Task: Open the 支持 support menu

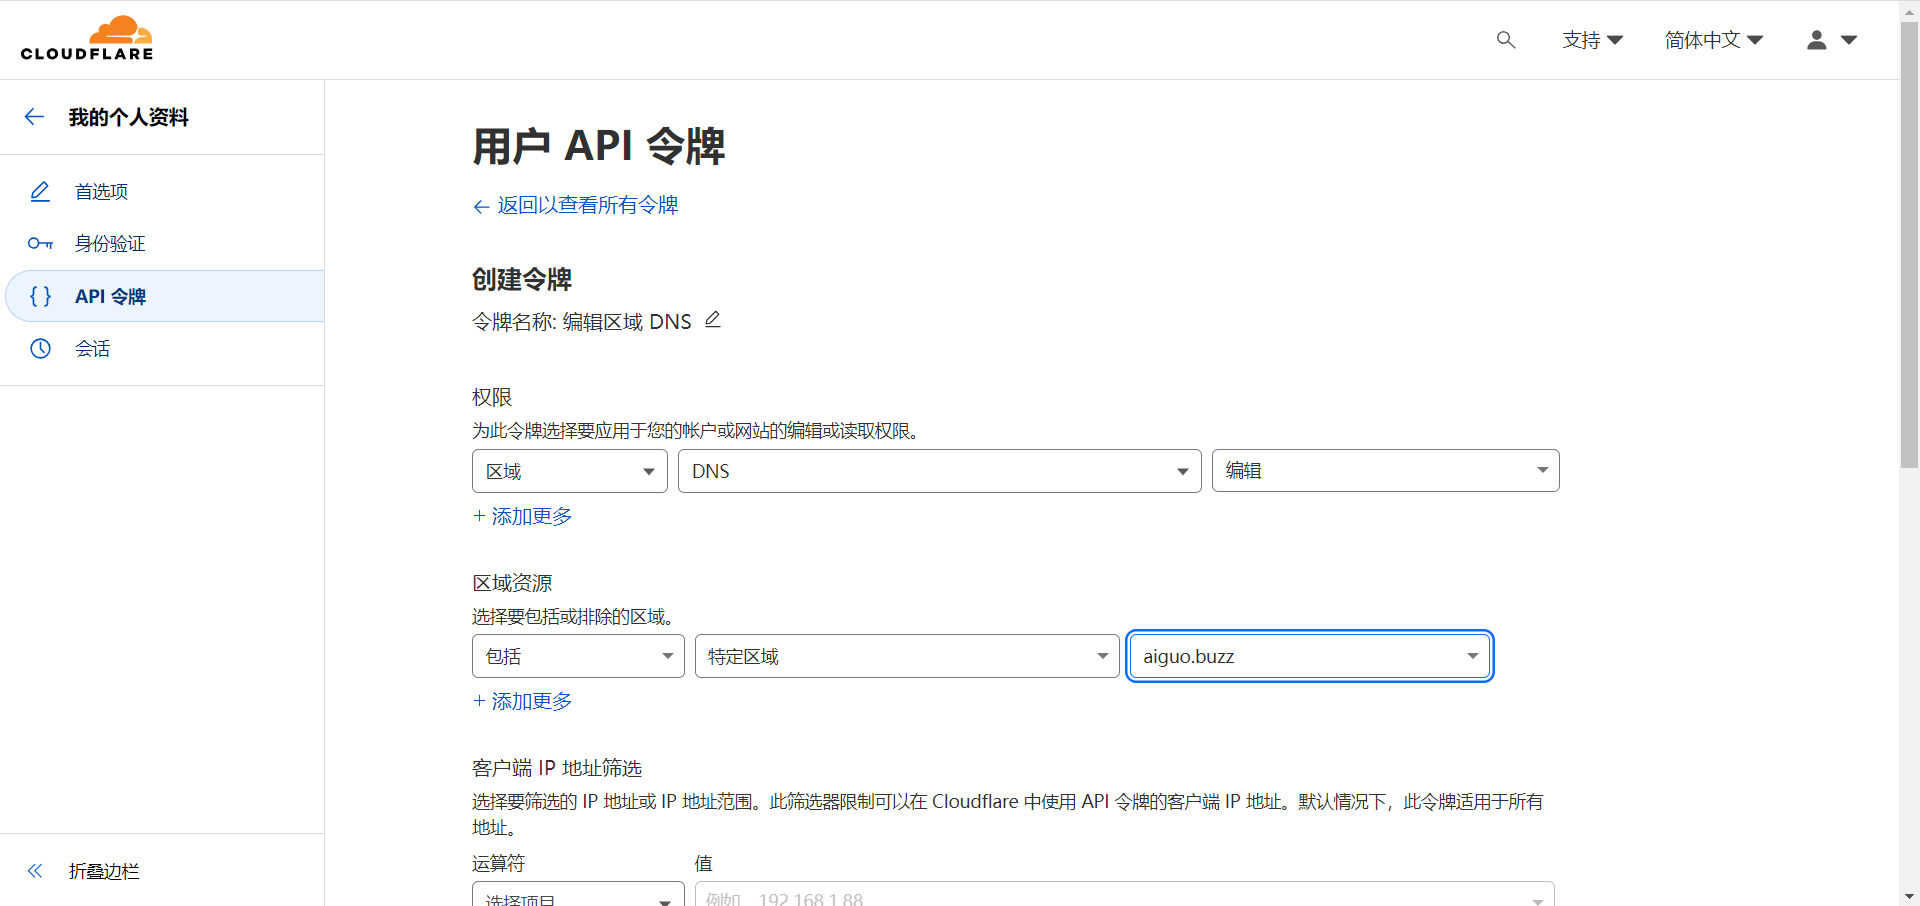Action: click(1592, 40)
